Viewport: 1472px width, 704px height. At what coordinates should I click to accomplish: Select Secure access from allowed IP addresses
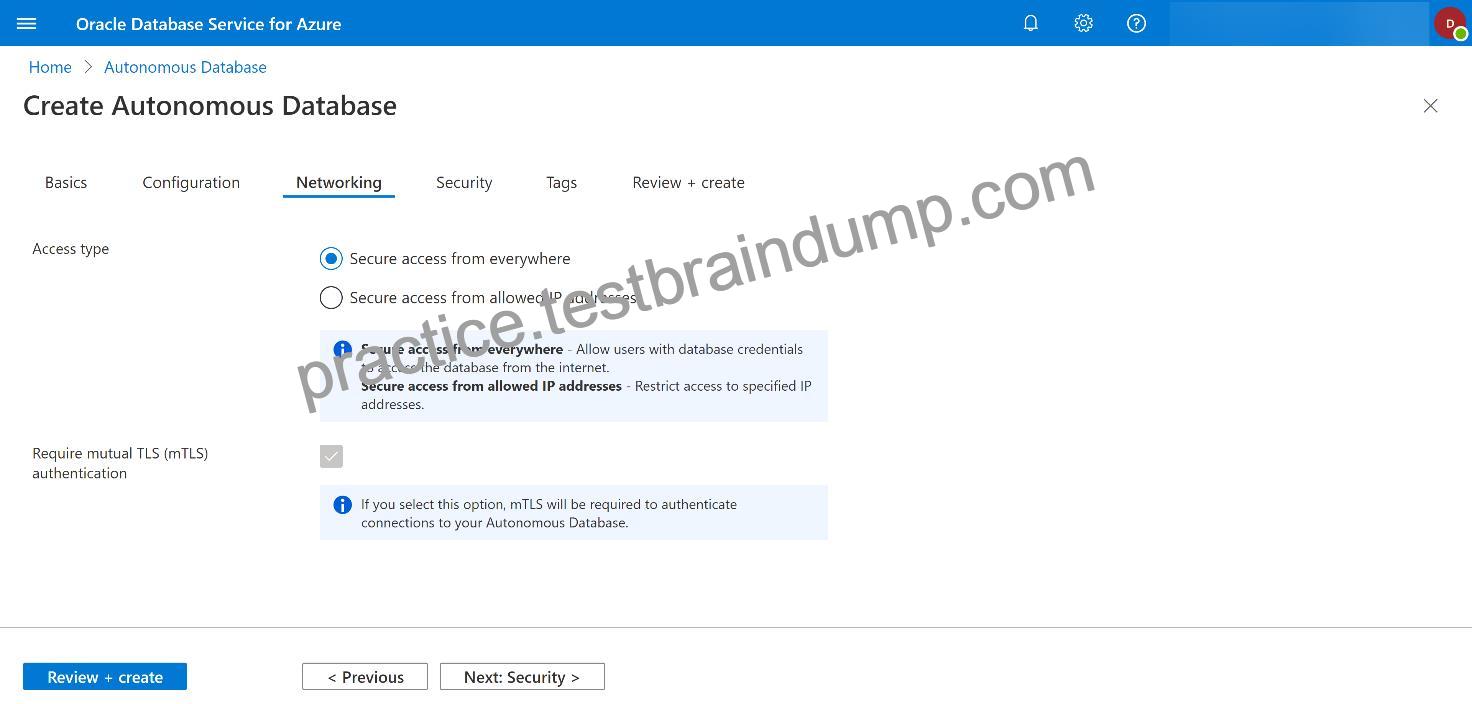click(331, 298)
